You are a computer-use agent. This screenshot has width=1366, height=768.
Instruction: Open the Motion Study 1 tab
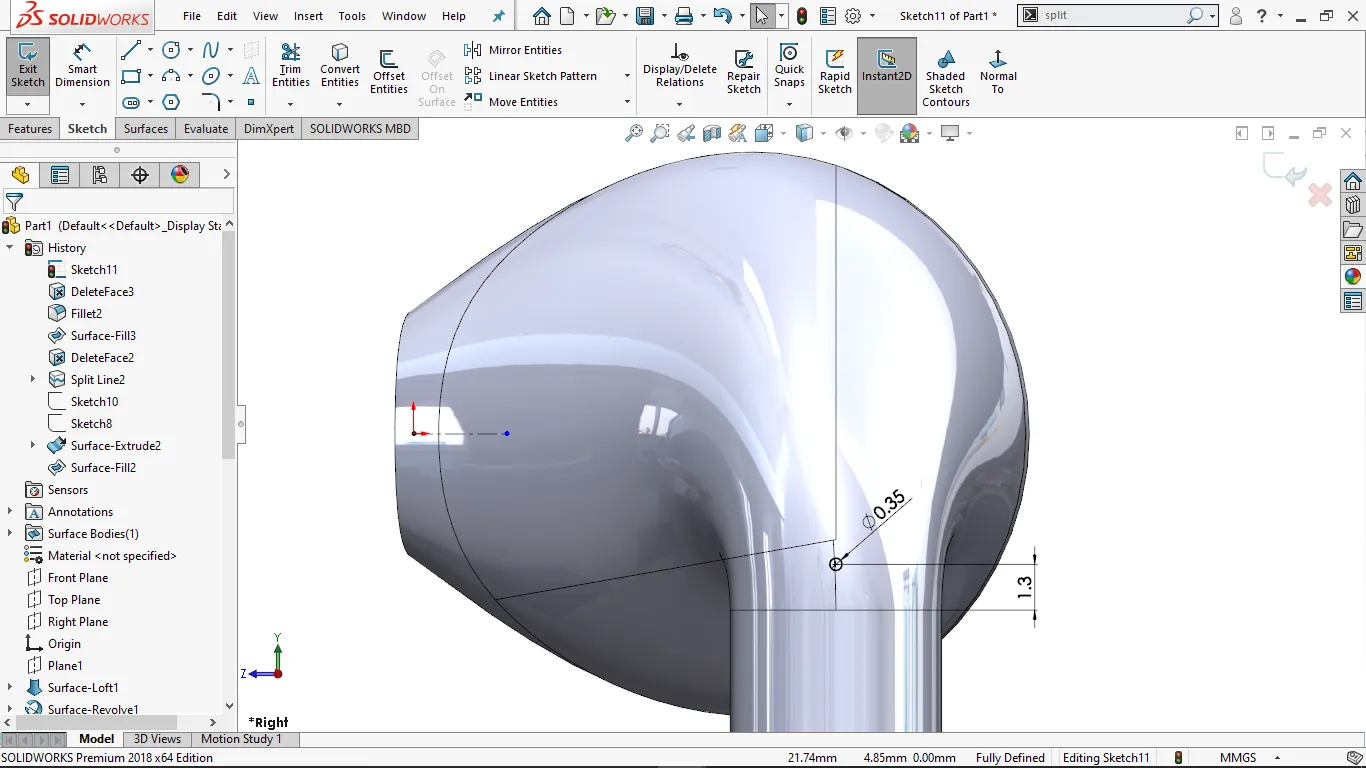tap(241, 739)
